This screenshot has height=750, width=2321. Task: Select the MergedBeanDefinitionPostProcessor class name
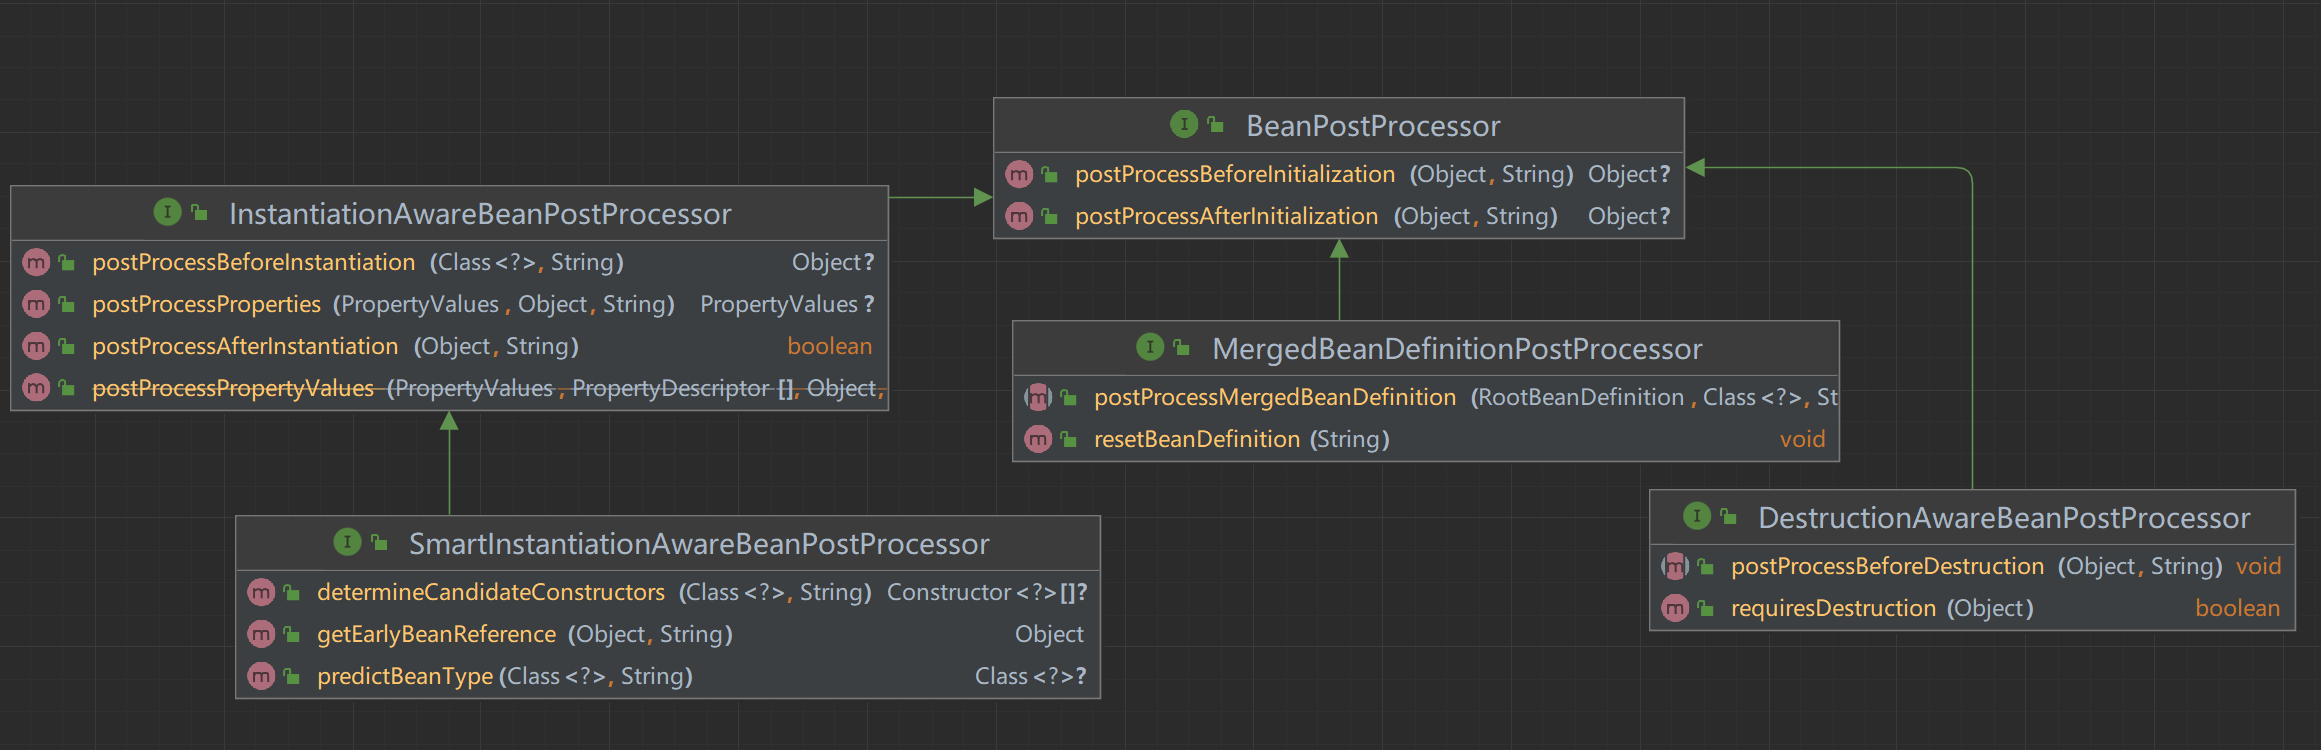1457,349
